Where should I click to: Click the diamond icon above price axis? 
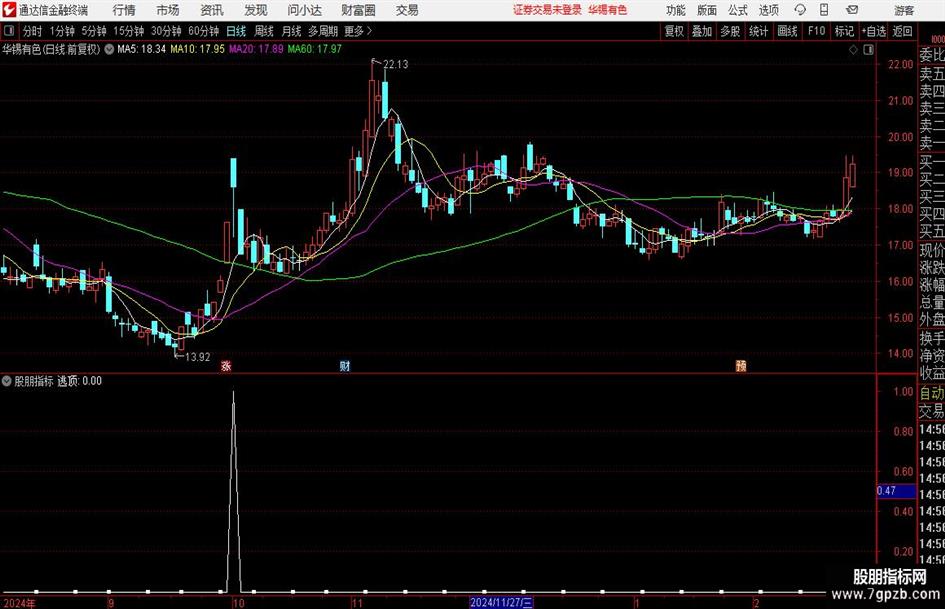tap(853, 50)
